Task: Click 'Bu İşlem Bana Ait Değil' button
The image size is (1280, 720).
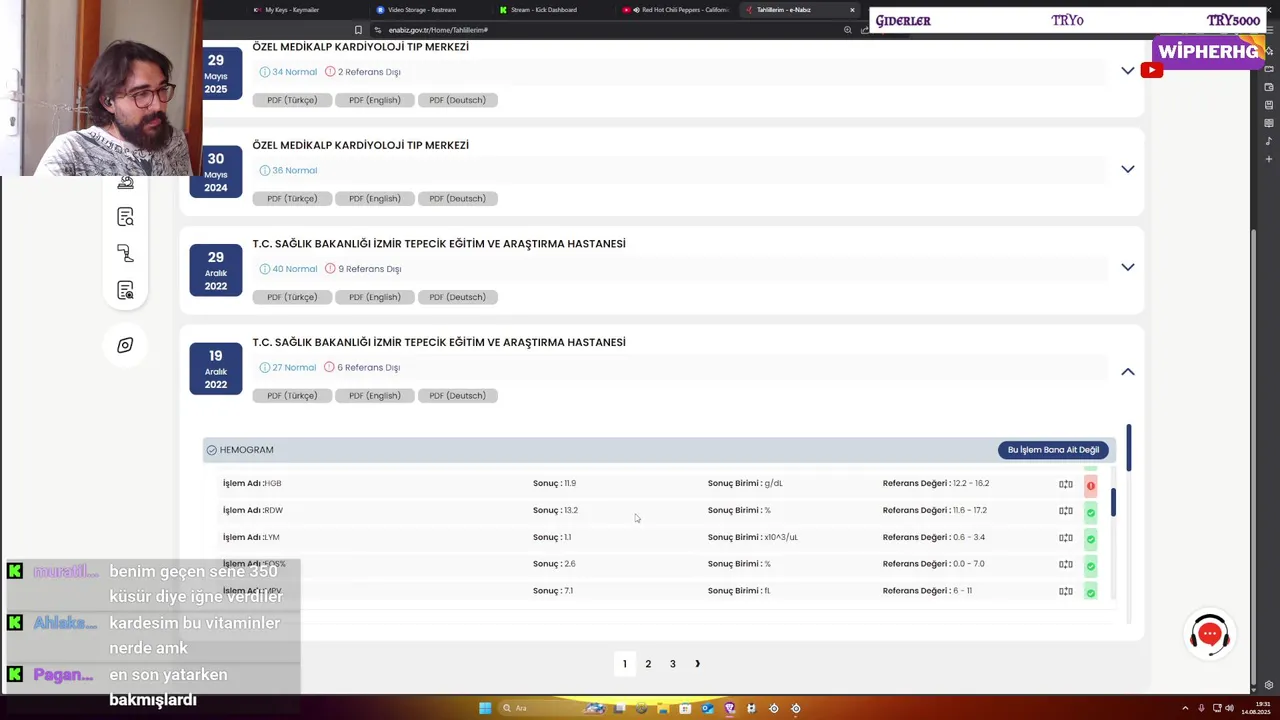Action: coord(1053,450)
